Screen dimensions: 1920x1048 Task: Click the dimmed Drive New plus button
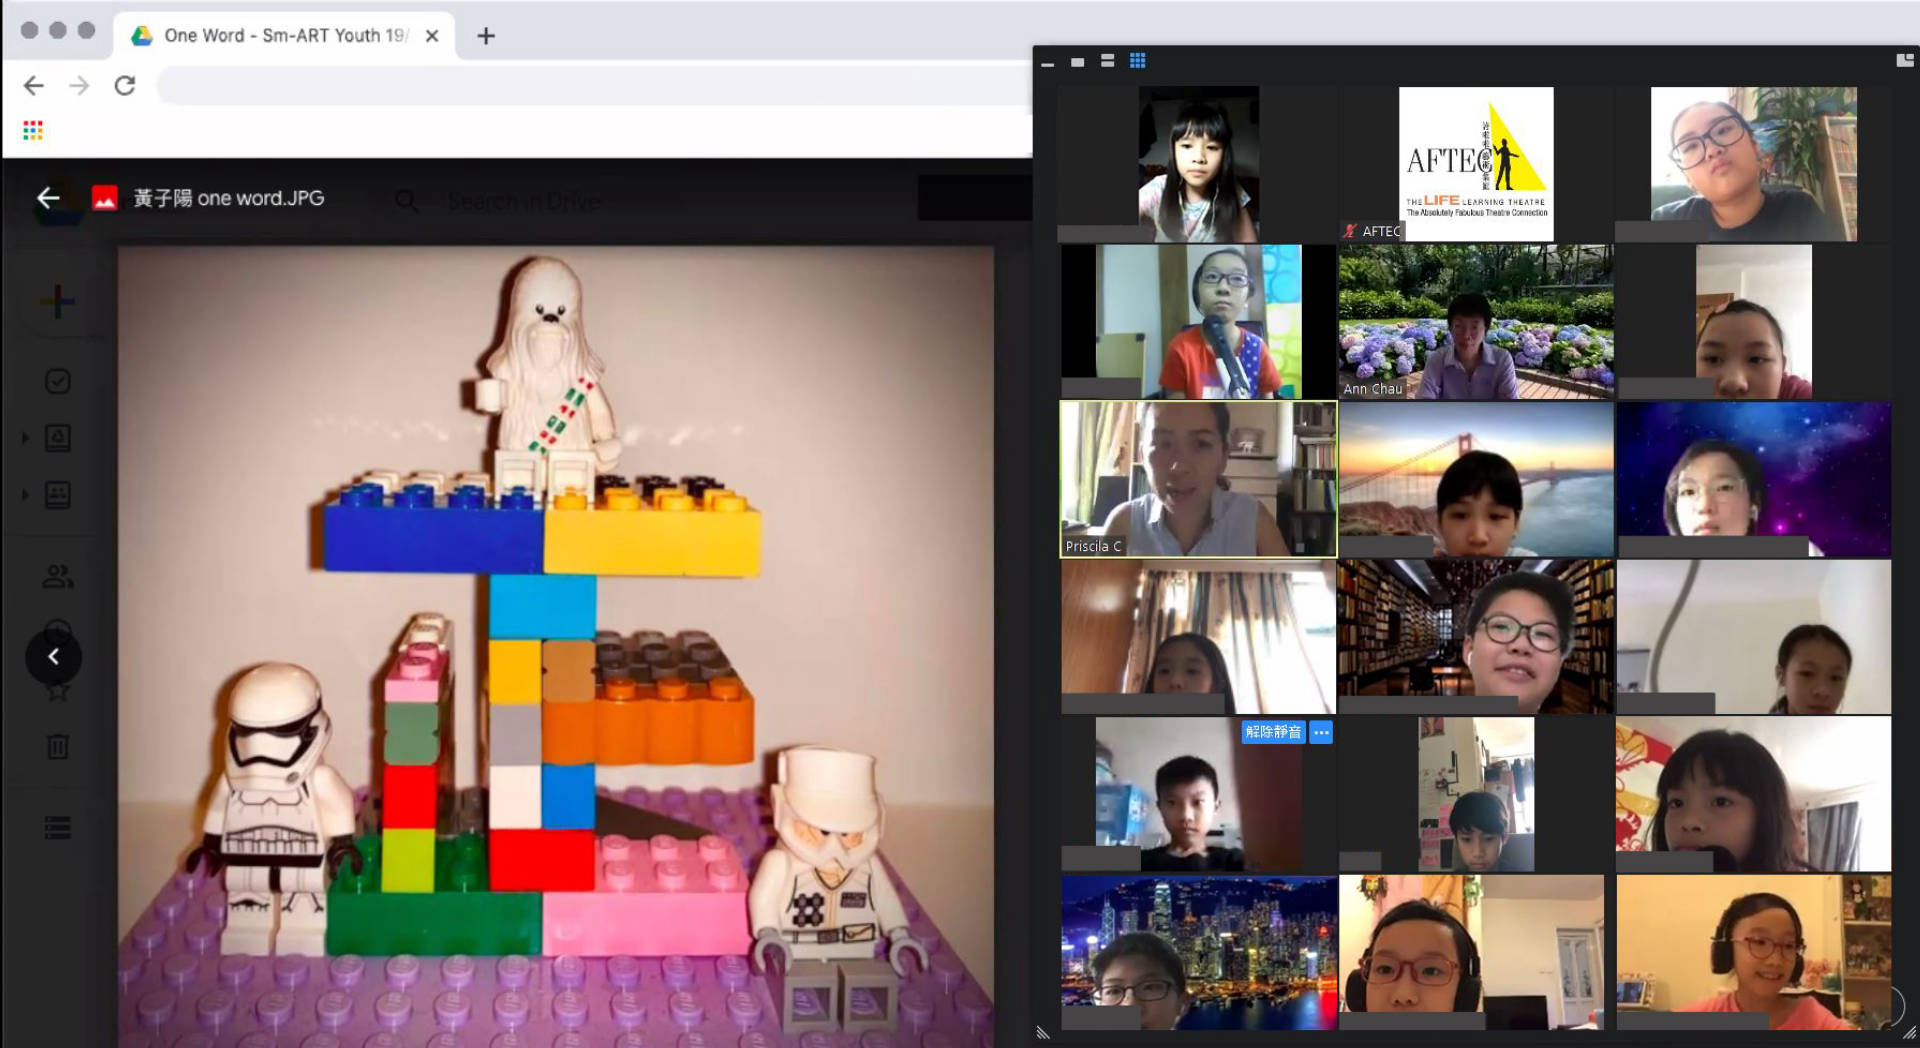pyautogui.click(x=57, y=301)
